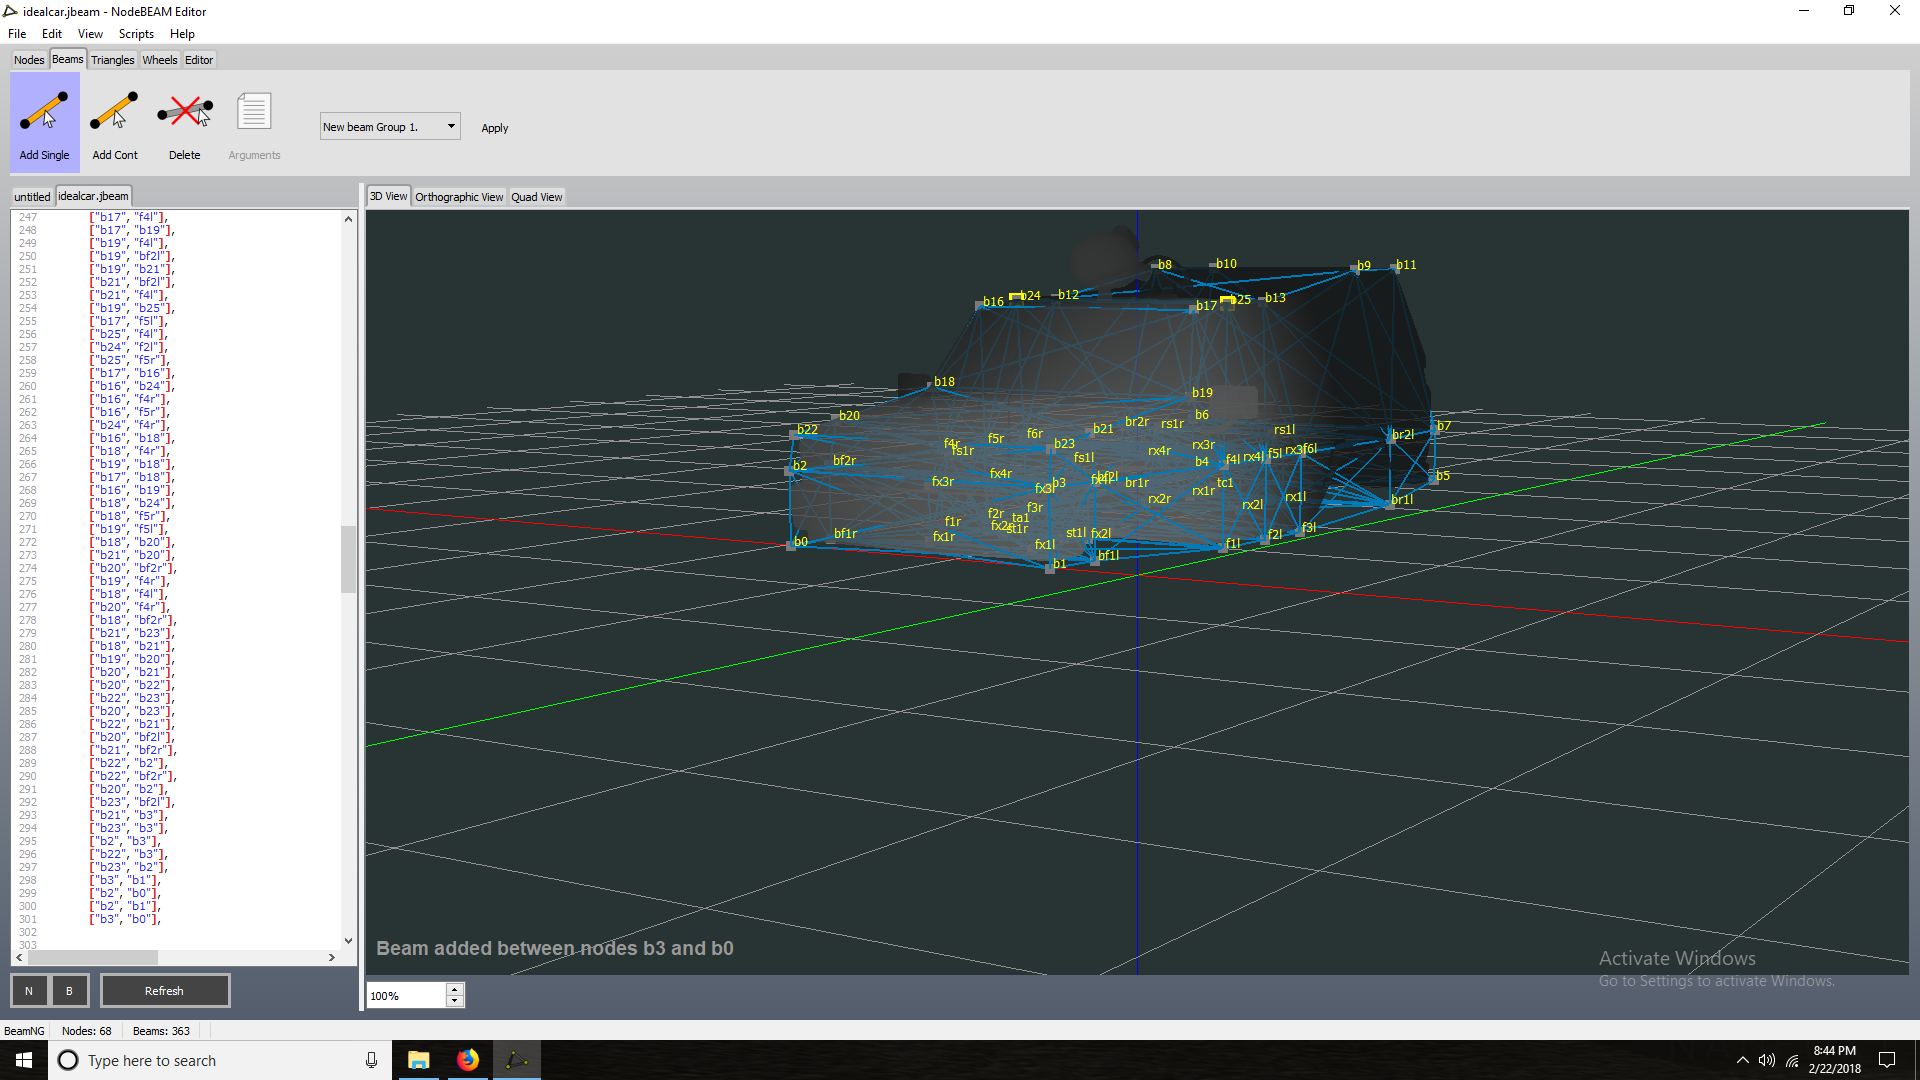Select the Add Cont beam tool
The width and height of the screenshot is (1920, 1080).
coord(115,124)
